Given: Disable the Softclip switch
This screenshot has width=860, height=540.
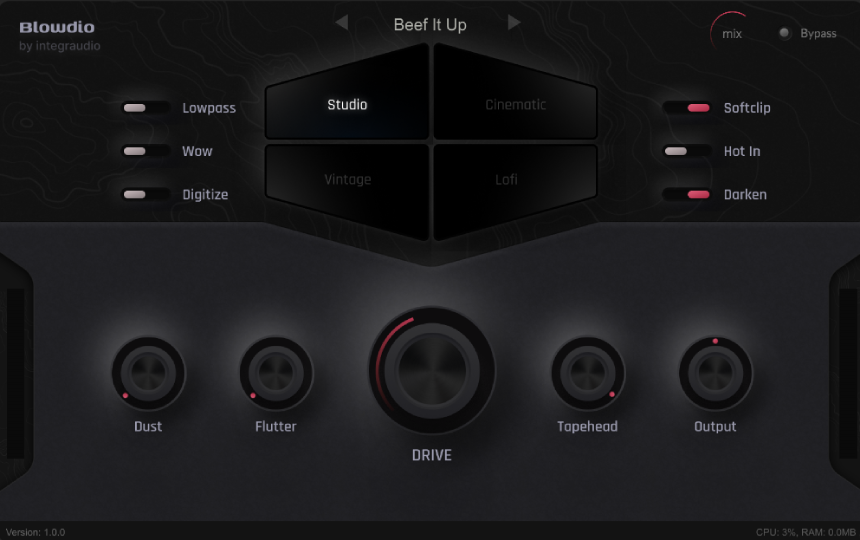Looking at the screenshot, I should pos(687,108).
